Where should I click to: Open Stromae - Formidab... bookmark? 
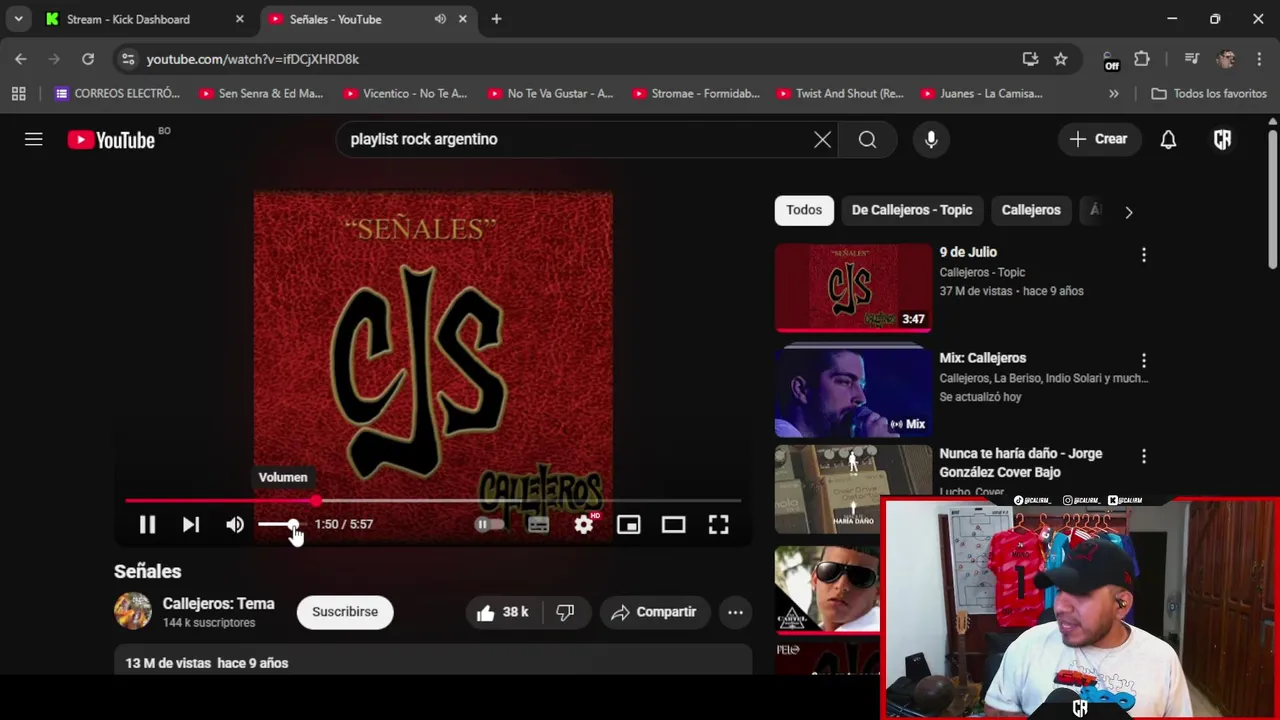pyautogui.click(x=695, y=94)
